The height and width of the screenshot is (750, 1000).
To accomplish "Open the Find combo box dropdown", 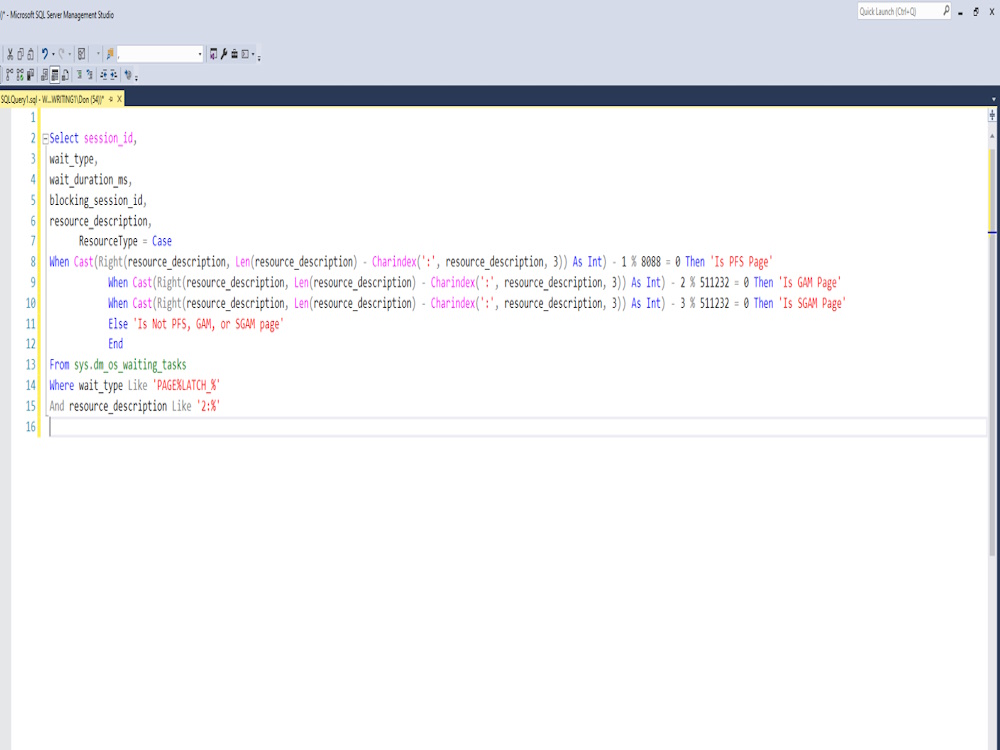I will click(200, 54).
